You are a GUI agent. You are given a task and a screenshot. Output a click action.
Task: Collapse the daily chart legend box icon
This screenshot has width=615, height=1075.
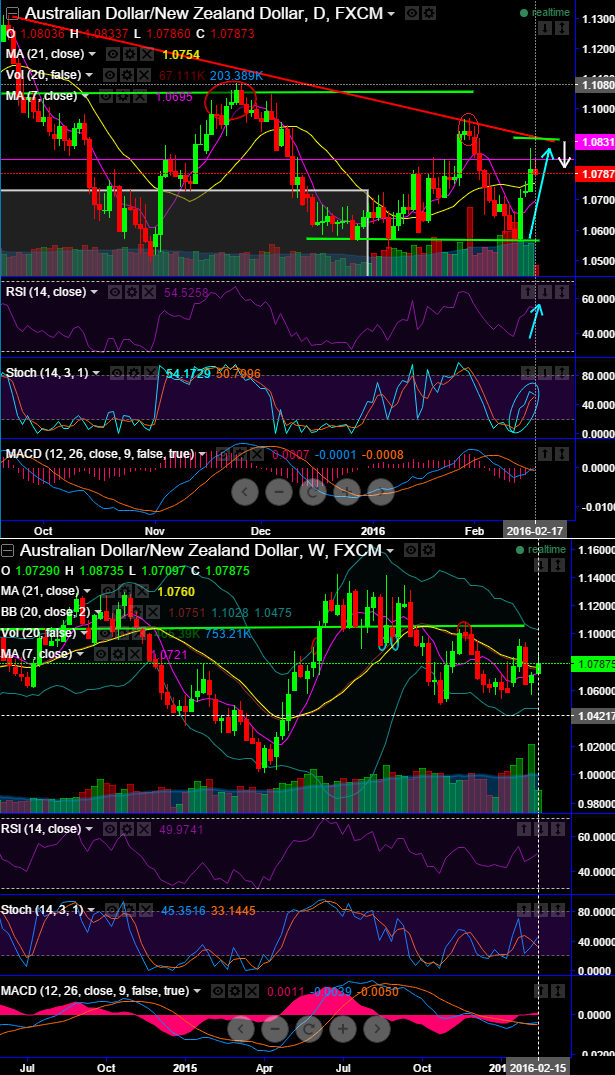coord(12,14)
